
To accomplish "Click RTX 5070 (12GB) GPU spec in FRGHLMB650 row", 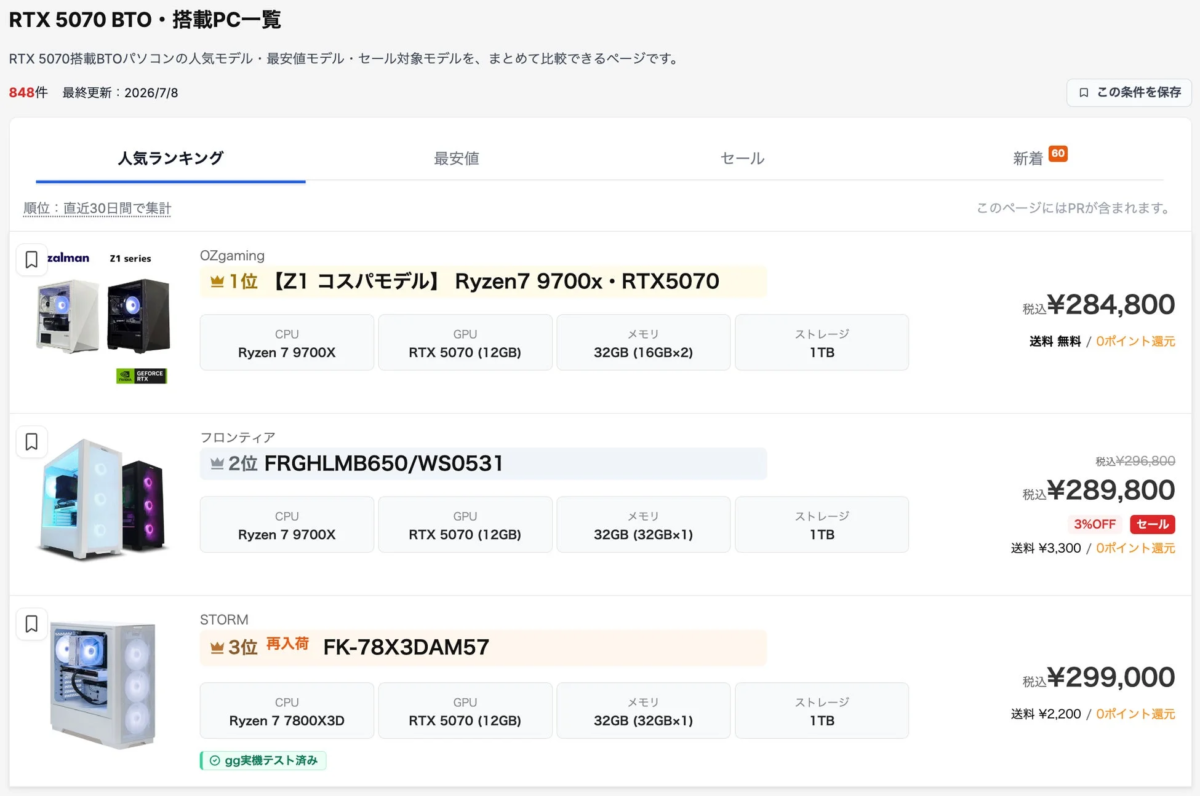I will [x=465, y=525].
